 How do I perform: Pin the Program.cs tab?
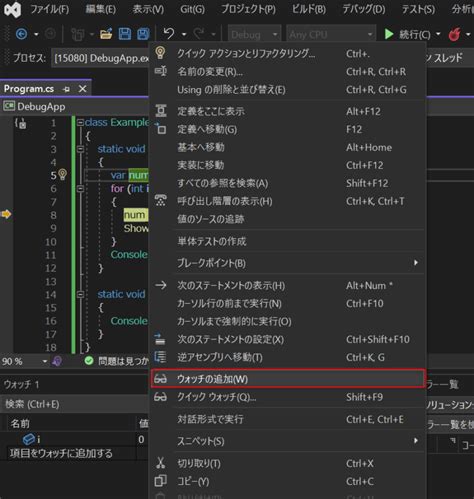[66, 89]
